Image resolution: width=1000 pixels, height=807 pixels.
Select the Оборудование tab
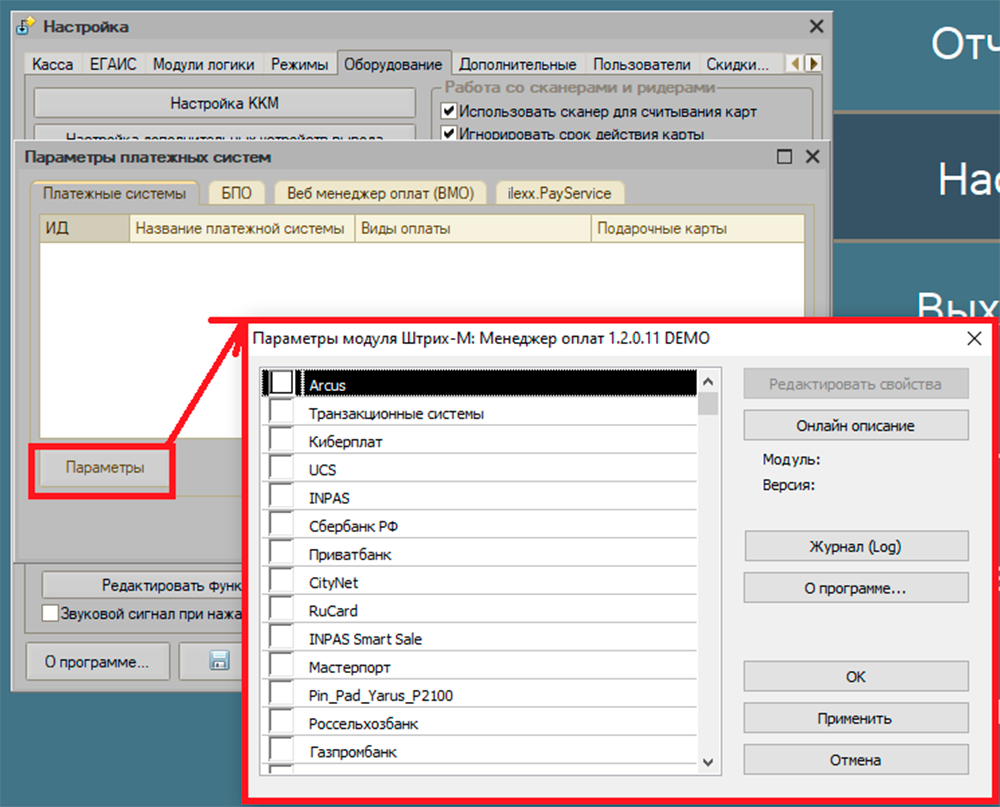pos(393,64)
